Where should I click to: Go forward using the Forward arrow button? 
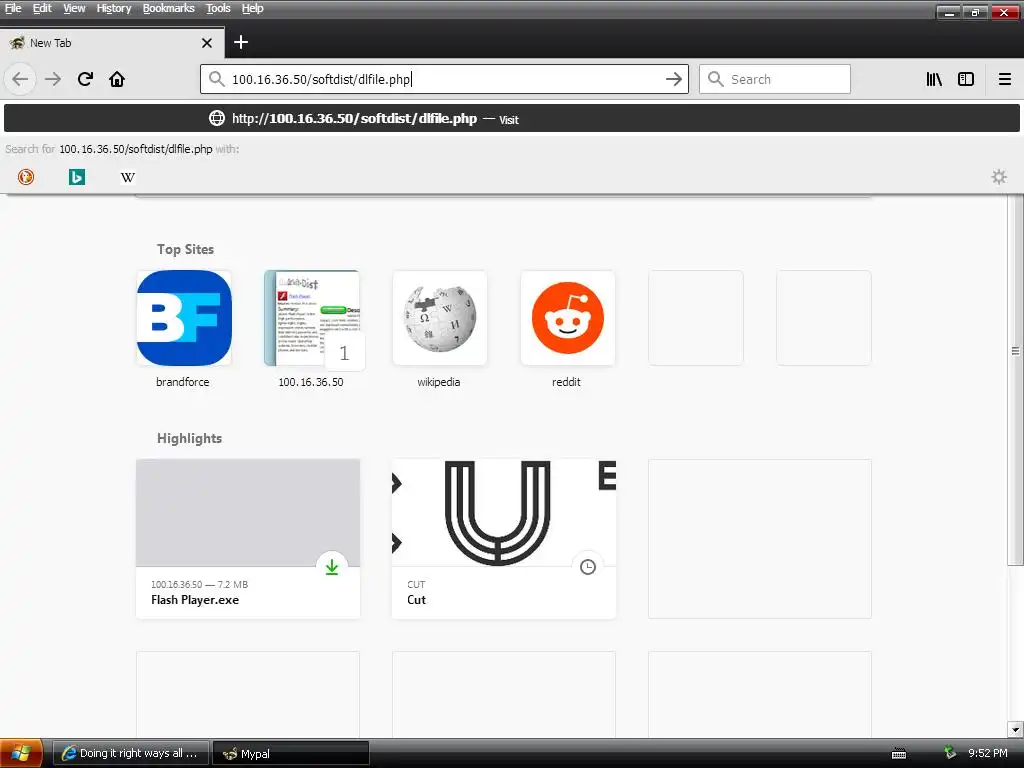point(53,79)
